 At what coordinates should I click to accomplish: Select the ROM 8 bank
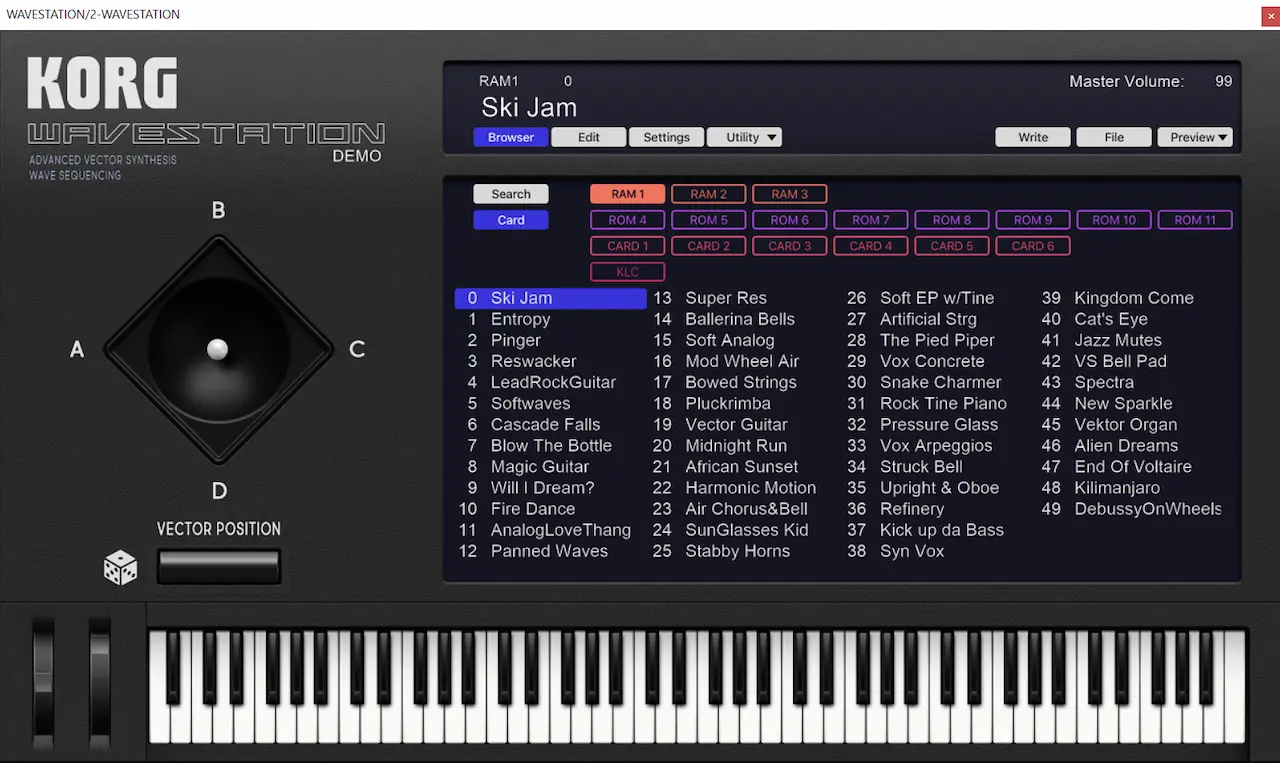tap(952, 220)
